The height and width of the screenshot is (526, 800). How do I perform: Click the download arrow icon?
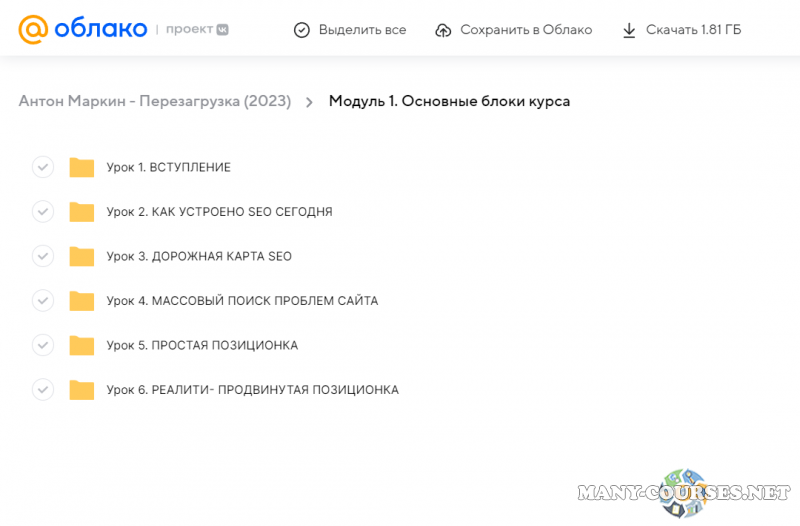click(x=629, y=30)
